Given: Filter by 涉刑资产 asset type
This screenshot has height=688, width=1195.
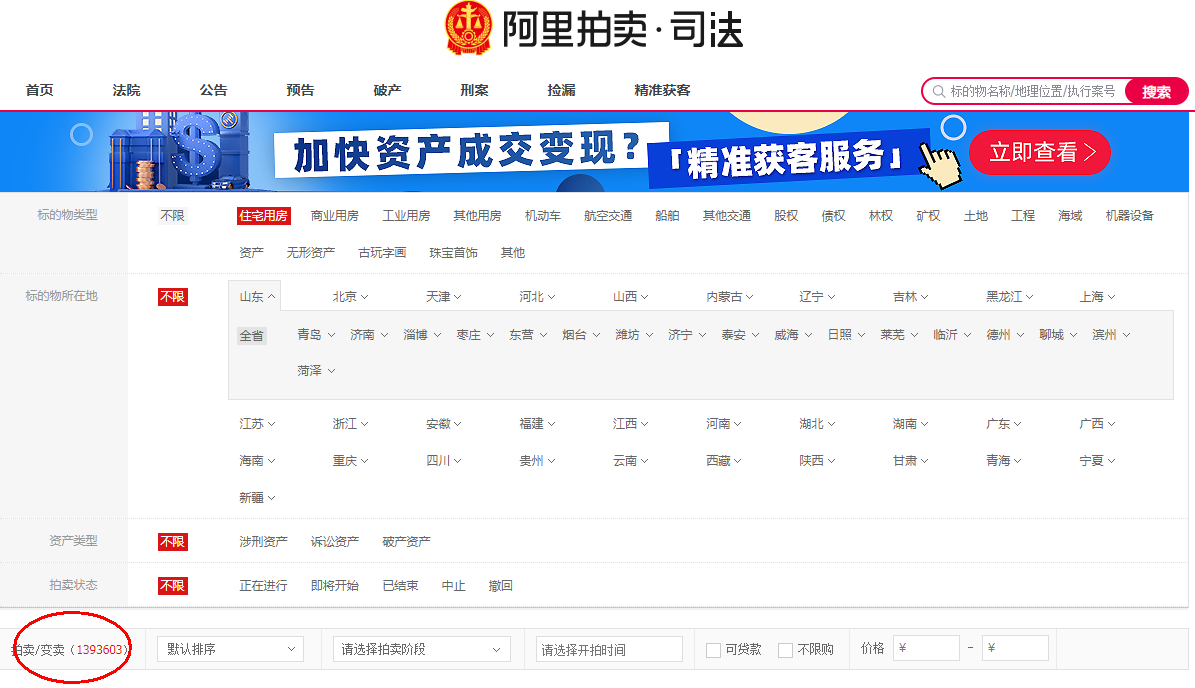Looking at the screenshot, I should coord(263,542).
